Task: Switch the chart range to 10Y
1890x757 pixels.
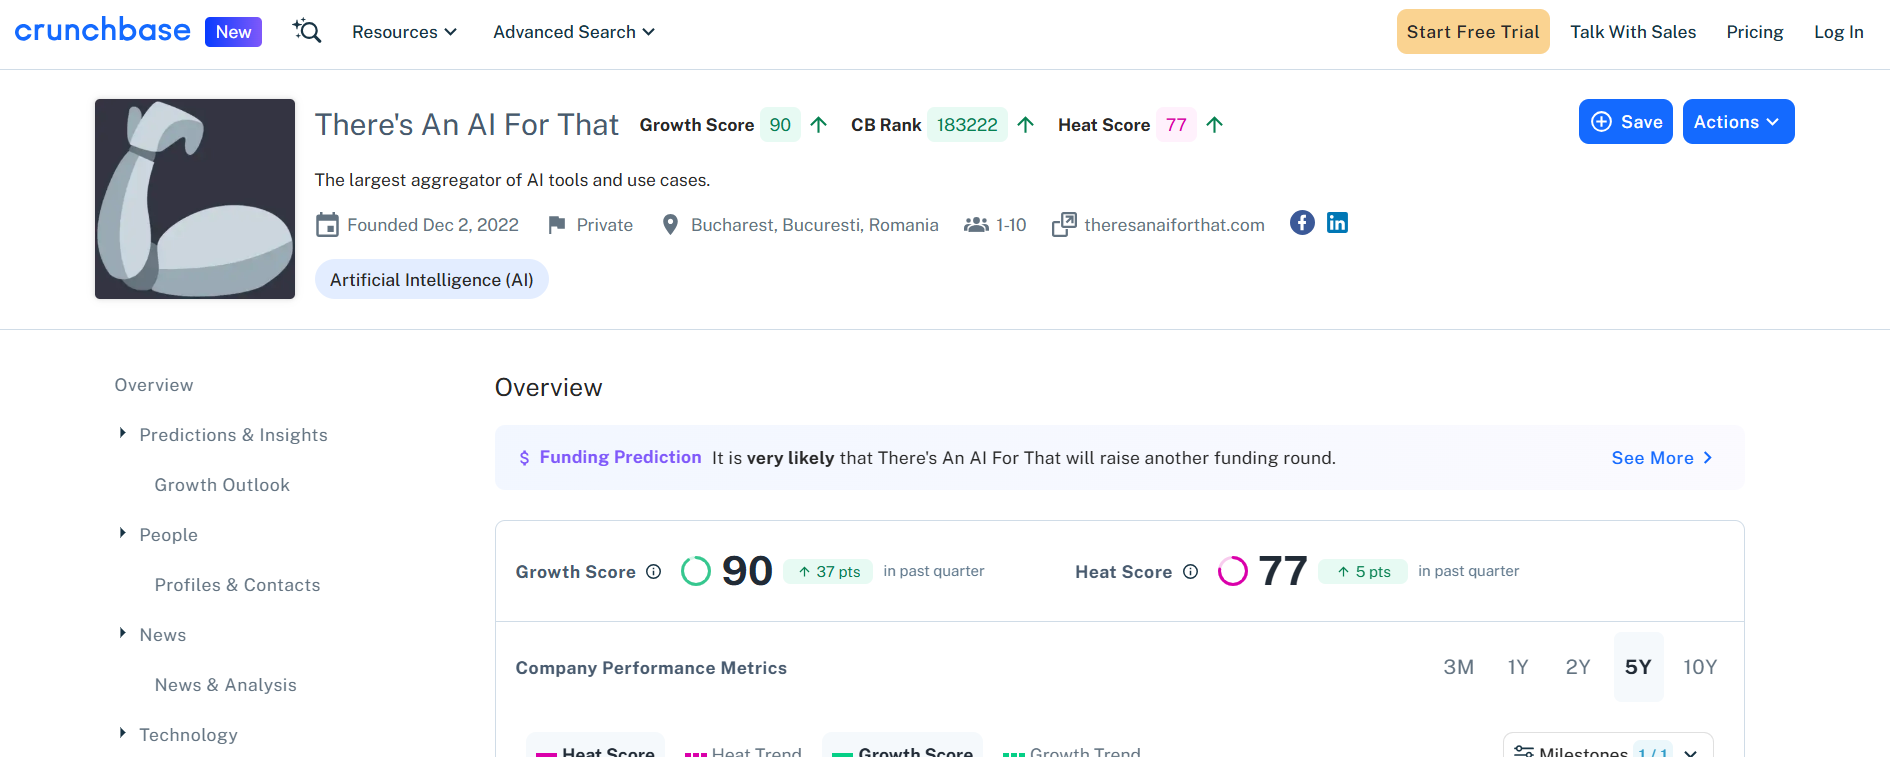Action: [1700, 667]
